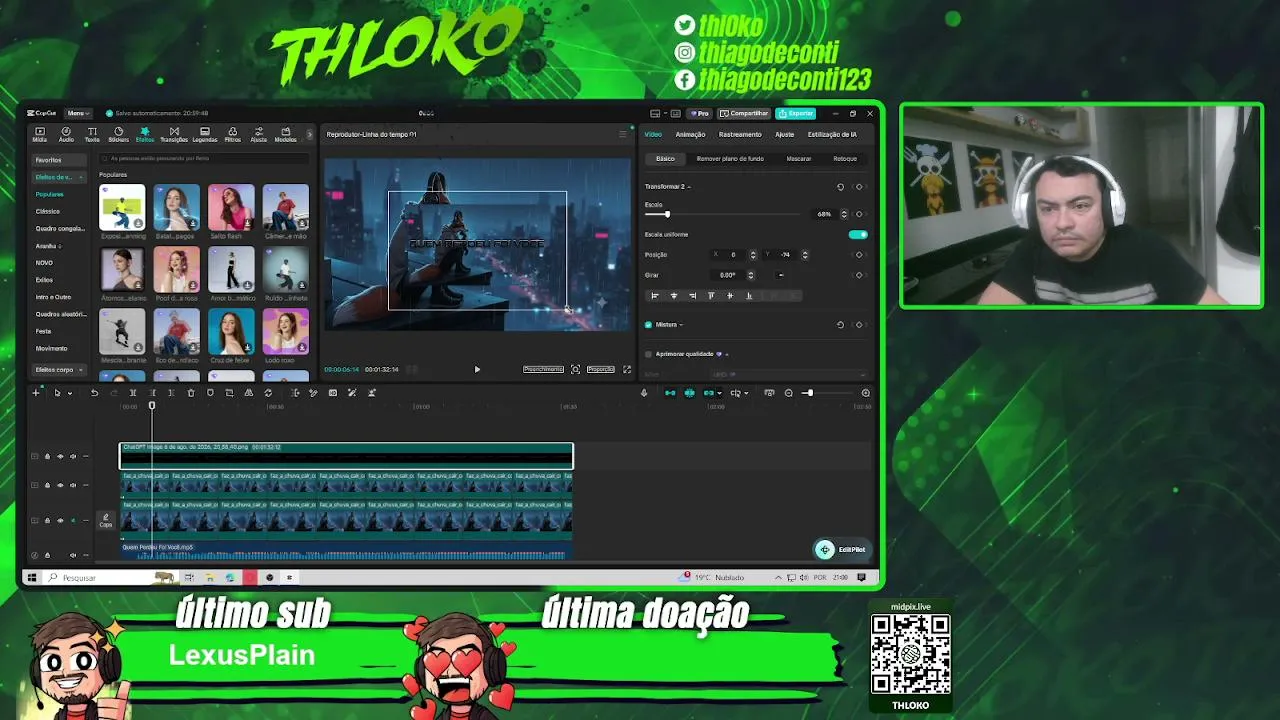Open the Stickers panel
Screen dimensions: 1280x720
pos(118,134)
